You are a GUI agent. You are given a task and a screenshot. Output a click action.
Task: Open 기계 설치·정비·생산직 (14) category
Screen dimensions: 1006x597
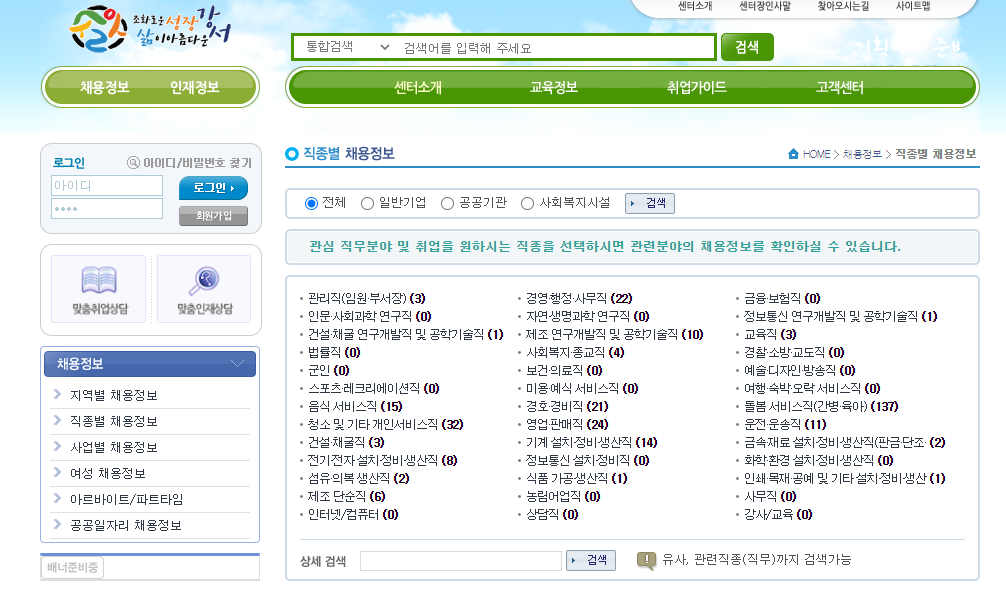(x=592, y=442)
